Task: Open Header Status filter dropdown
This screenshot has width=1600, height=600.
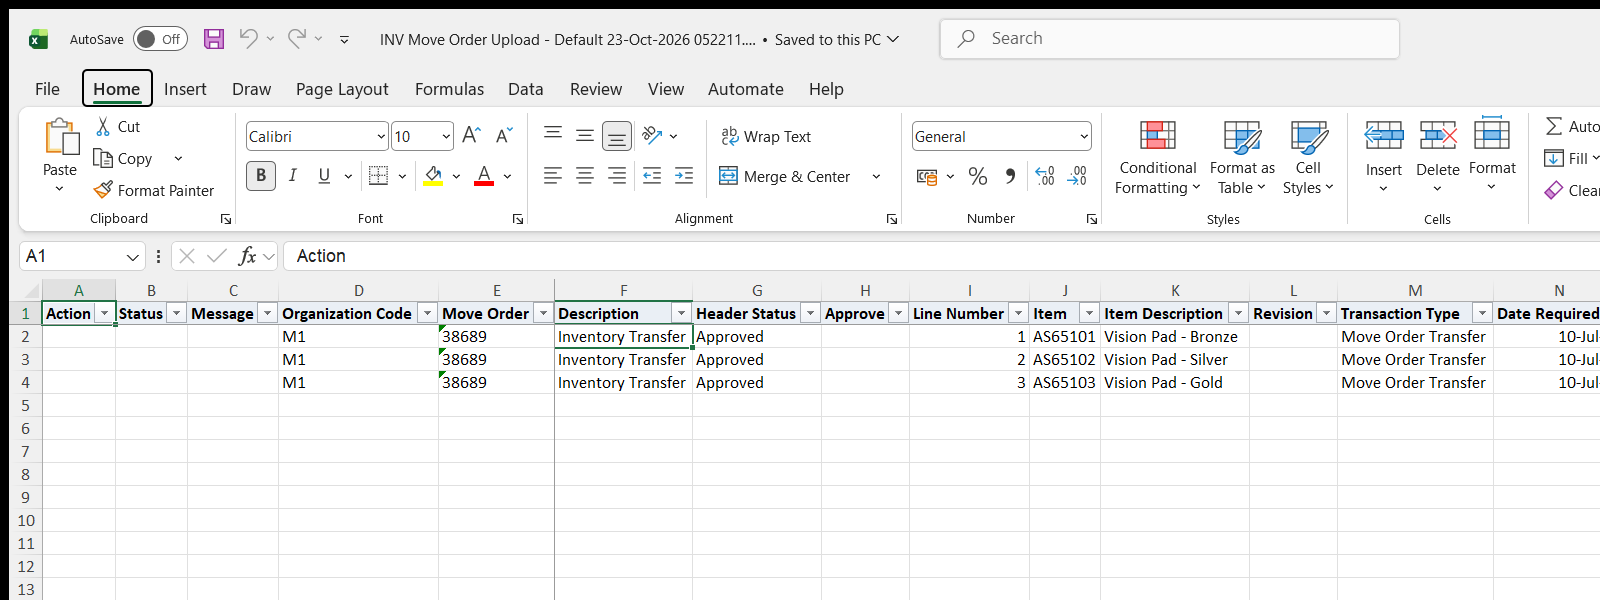Action: (x=811, y=313)
